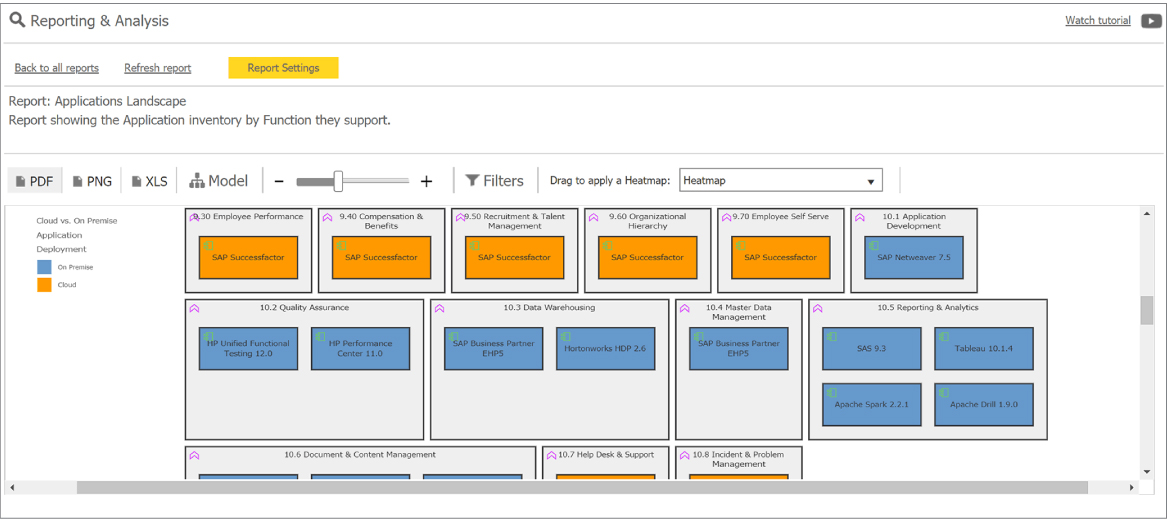Select the Hortonworks HDP 2.6 box
1167x523 pixels.
tap(606, 348)
